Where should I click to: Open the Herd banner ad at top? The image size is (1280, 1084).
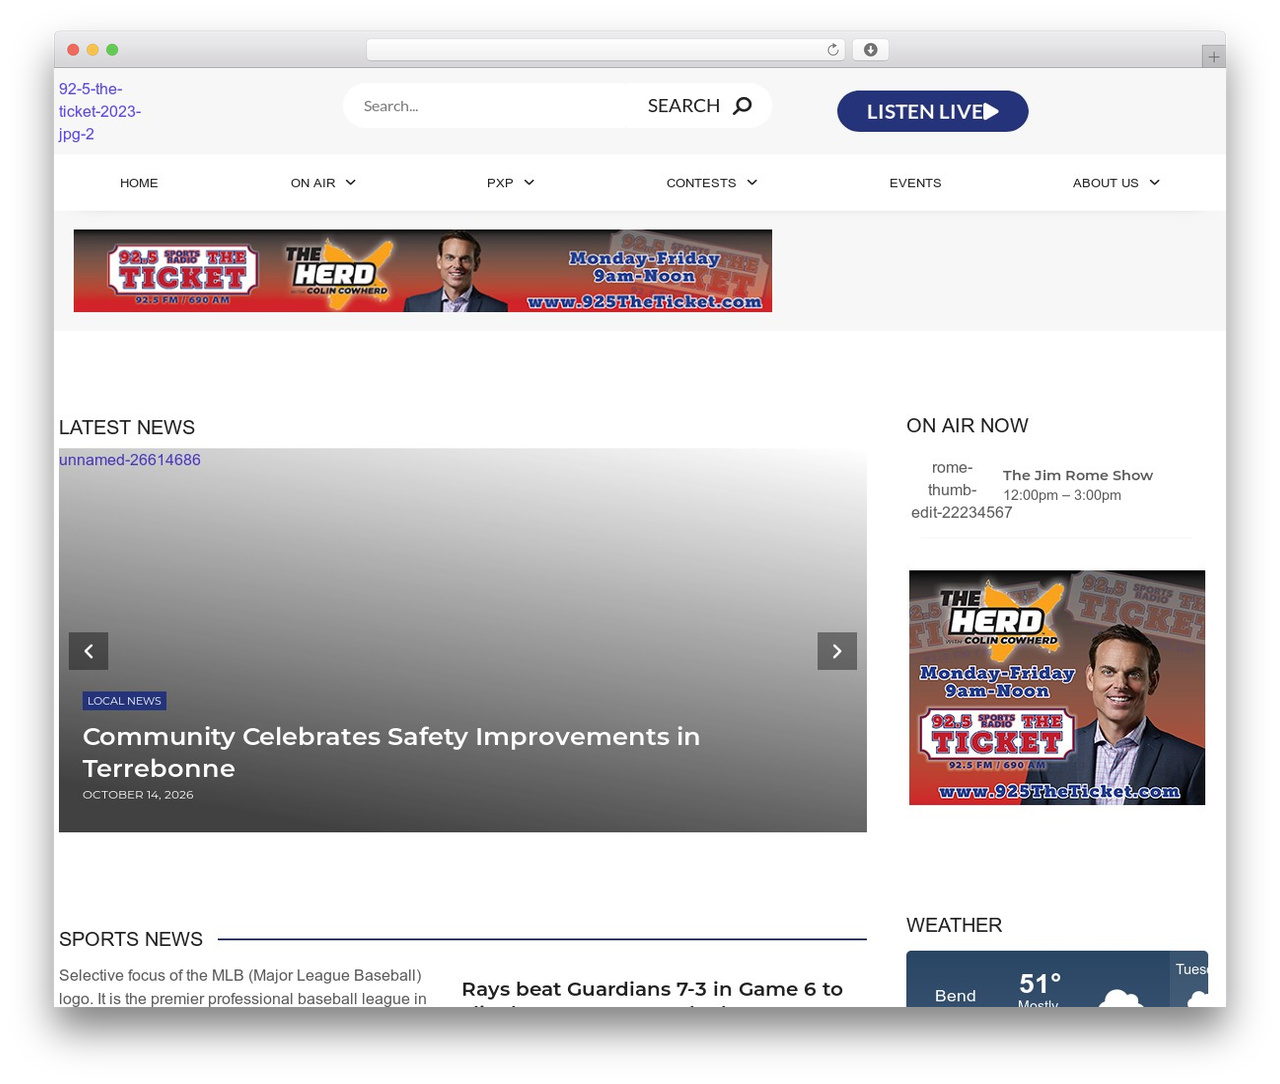[423, 270]
